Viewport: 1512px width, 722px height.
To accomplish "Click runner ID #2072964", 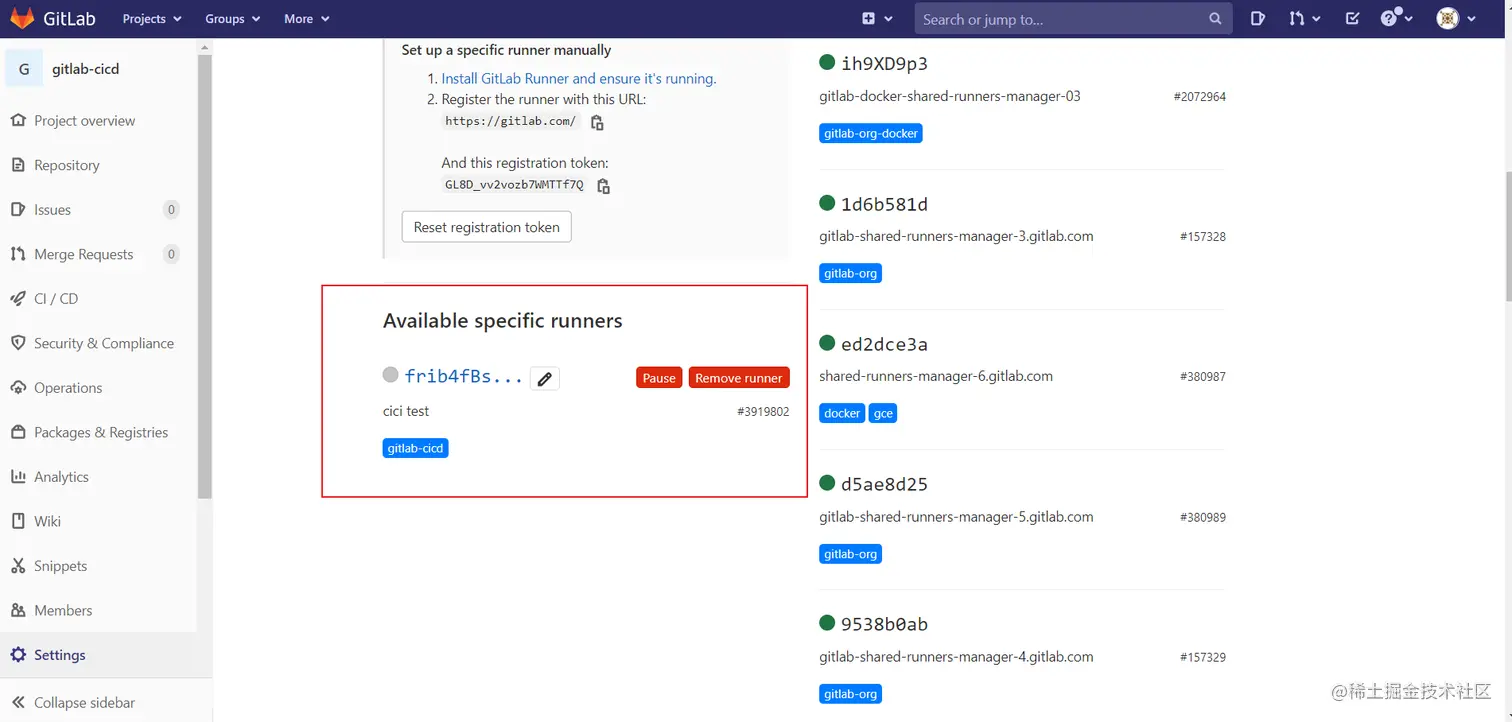I will tap(1200, 97).
